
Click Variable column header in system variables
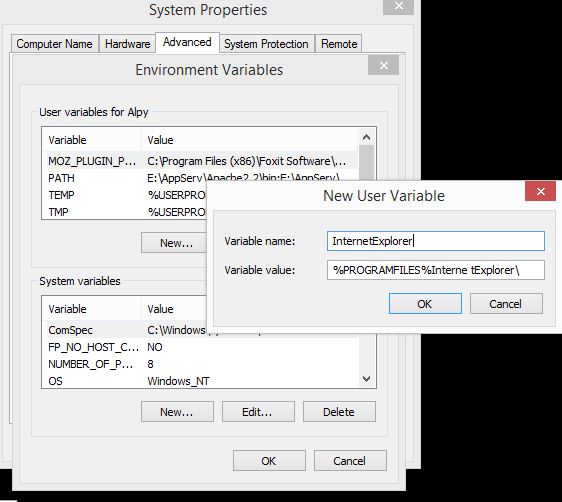click(92, 309)
